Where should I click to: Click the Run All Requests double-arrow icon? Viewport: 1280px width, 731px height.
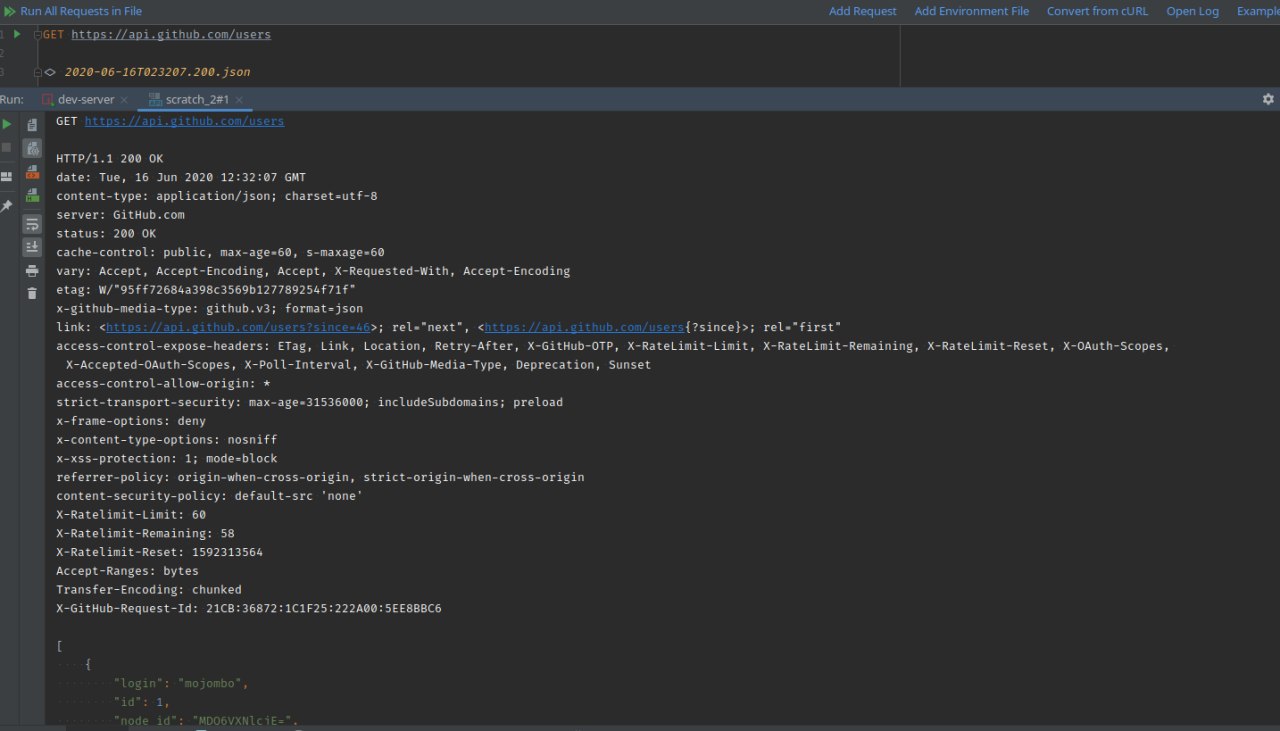pos(9,11)
